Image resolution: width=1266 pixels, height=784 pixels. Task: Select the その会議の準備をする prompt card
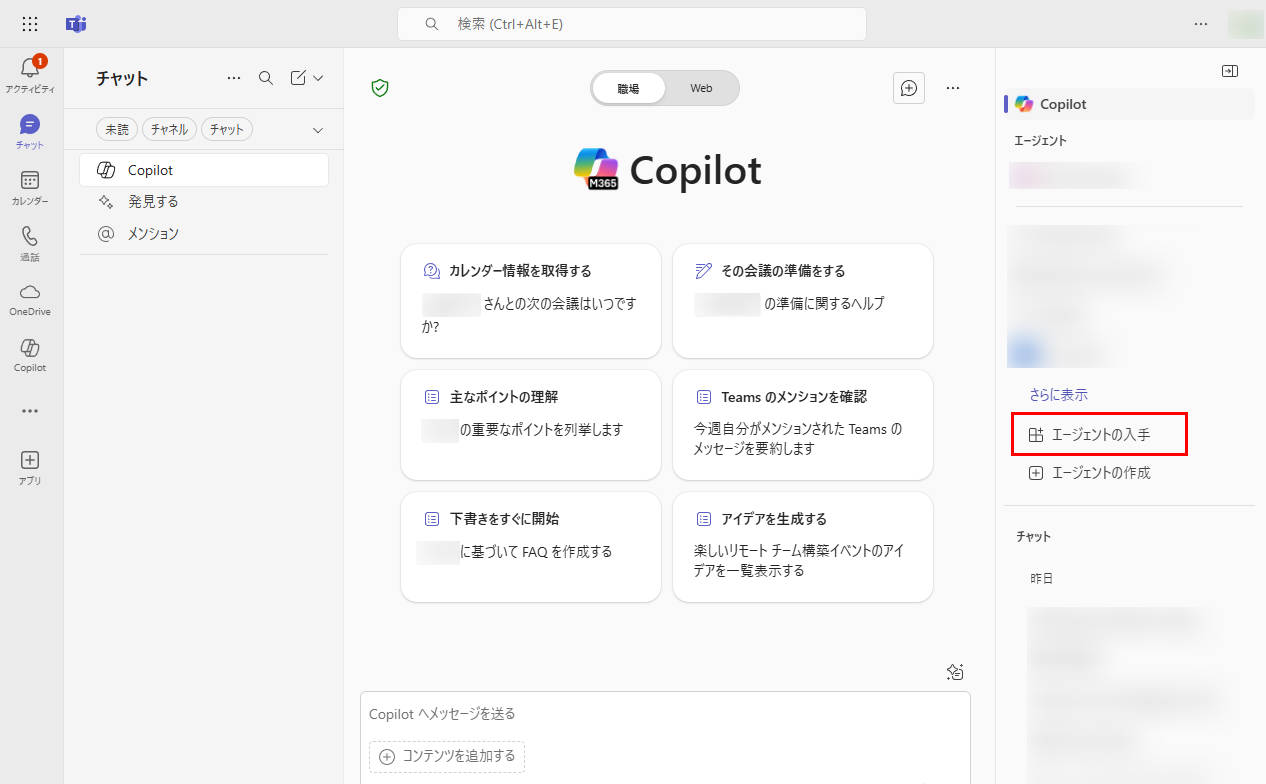click(803, 301)
